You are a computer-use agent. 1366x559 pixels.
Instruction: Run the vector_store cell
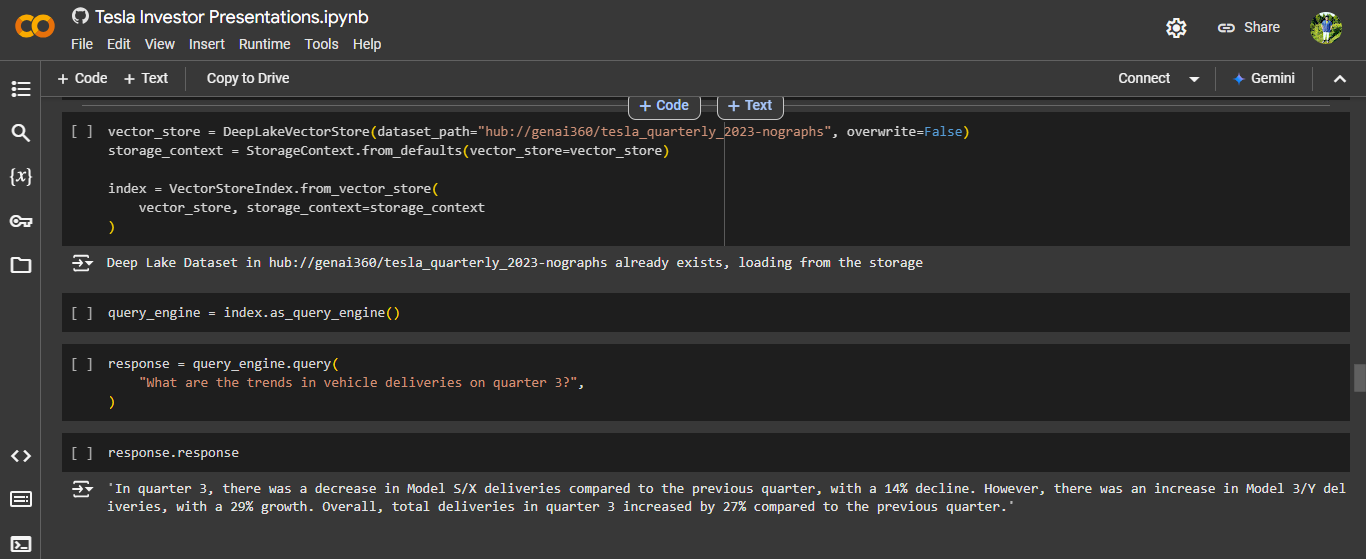click(83, 132)
